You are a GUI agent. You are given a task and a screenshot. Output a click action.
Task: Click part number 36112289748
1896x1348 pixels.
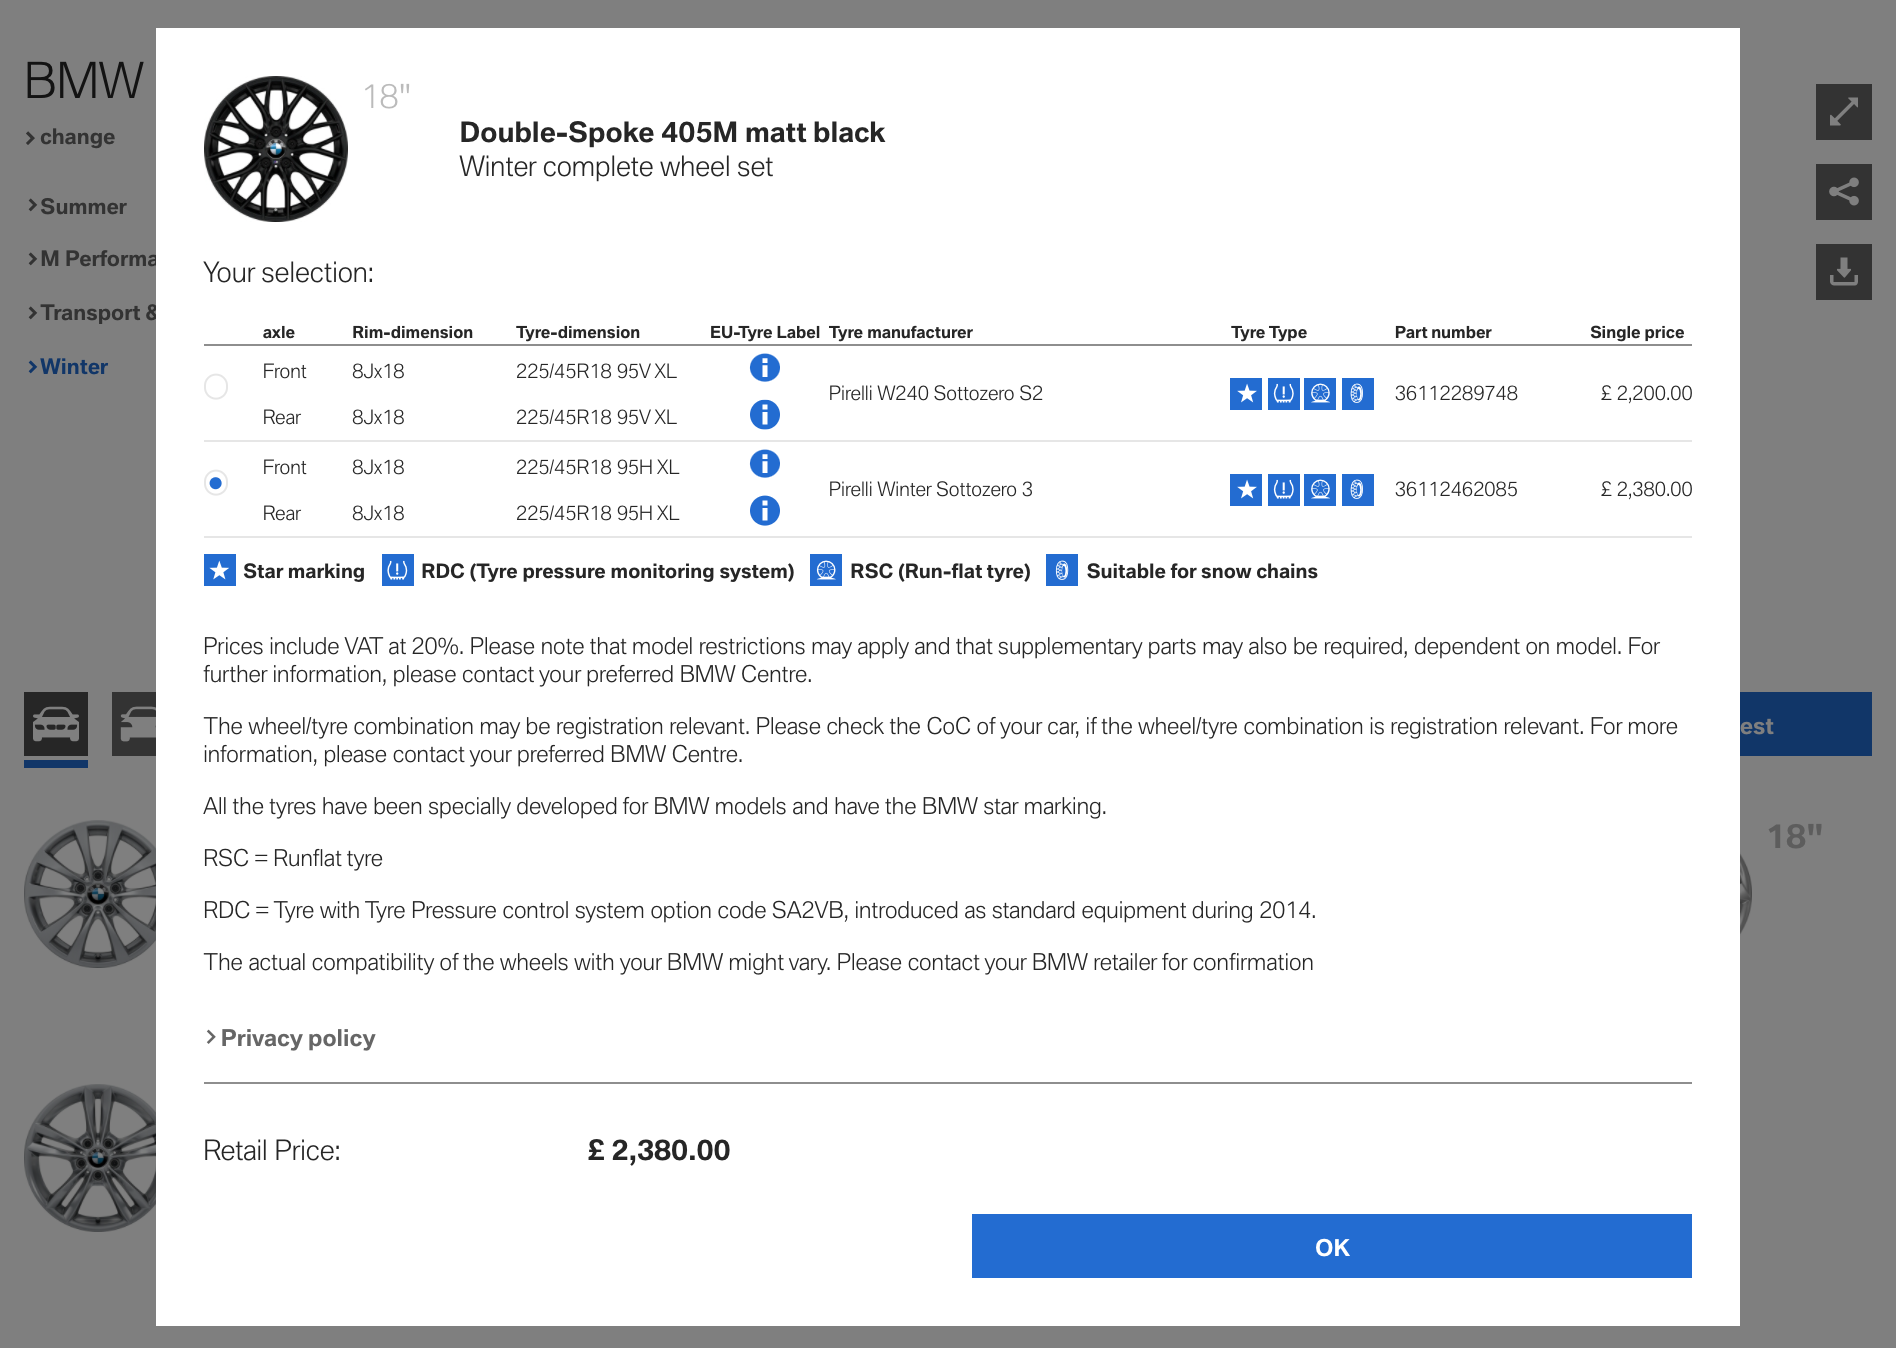click(x=1456, y=393)
